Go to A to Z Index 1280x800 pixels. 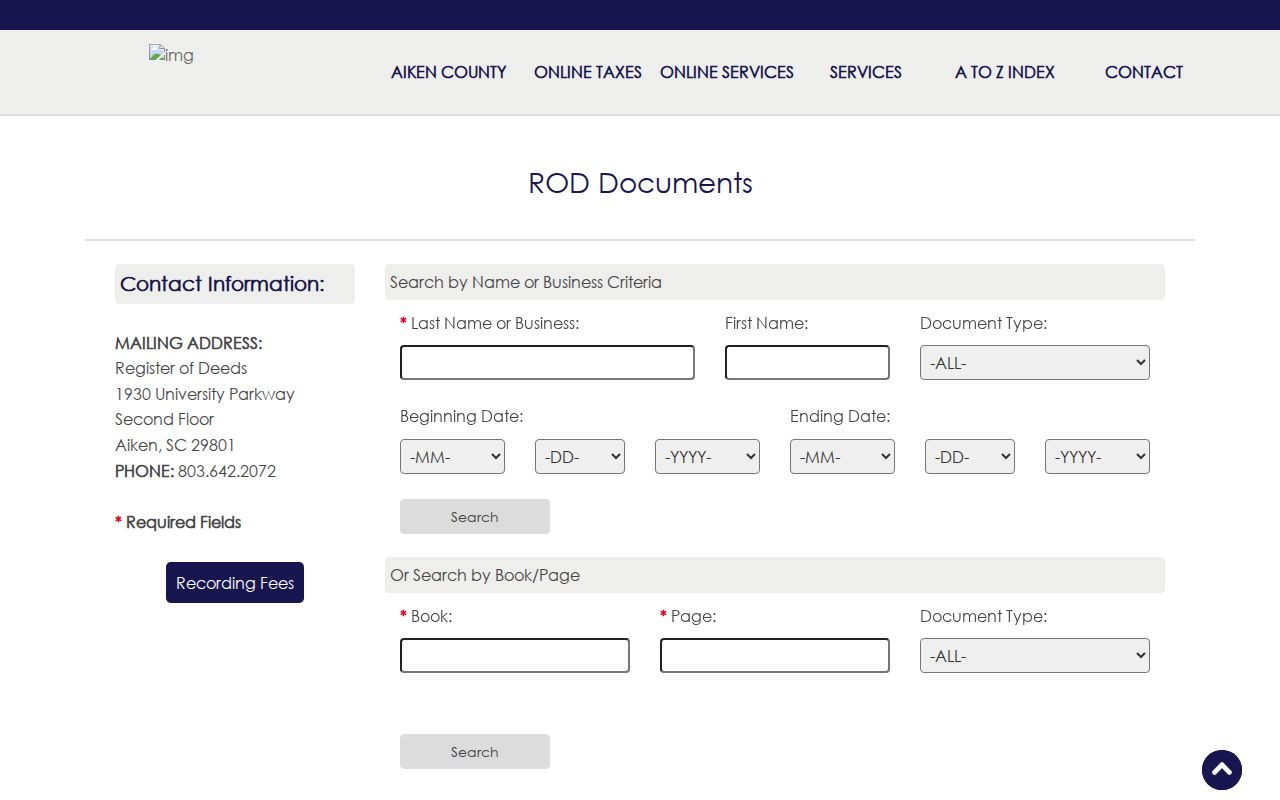[1005, 72]
